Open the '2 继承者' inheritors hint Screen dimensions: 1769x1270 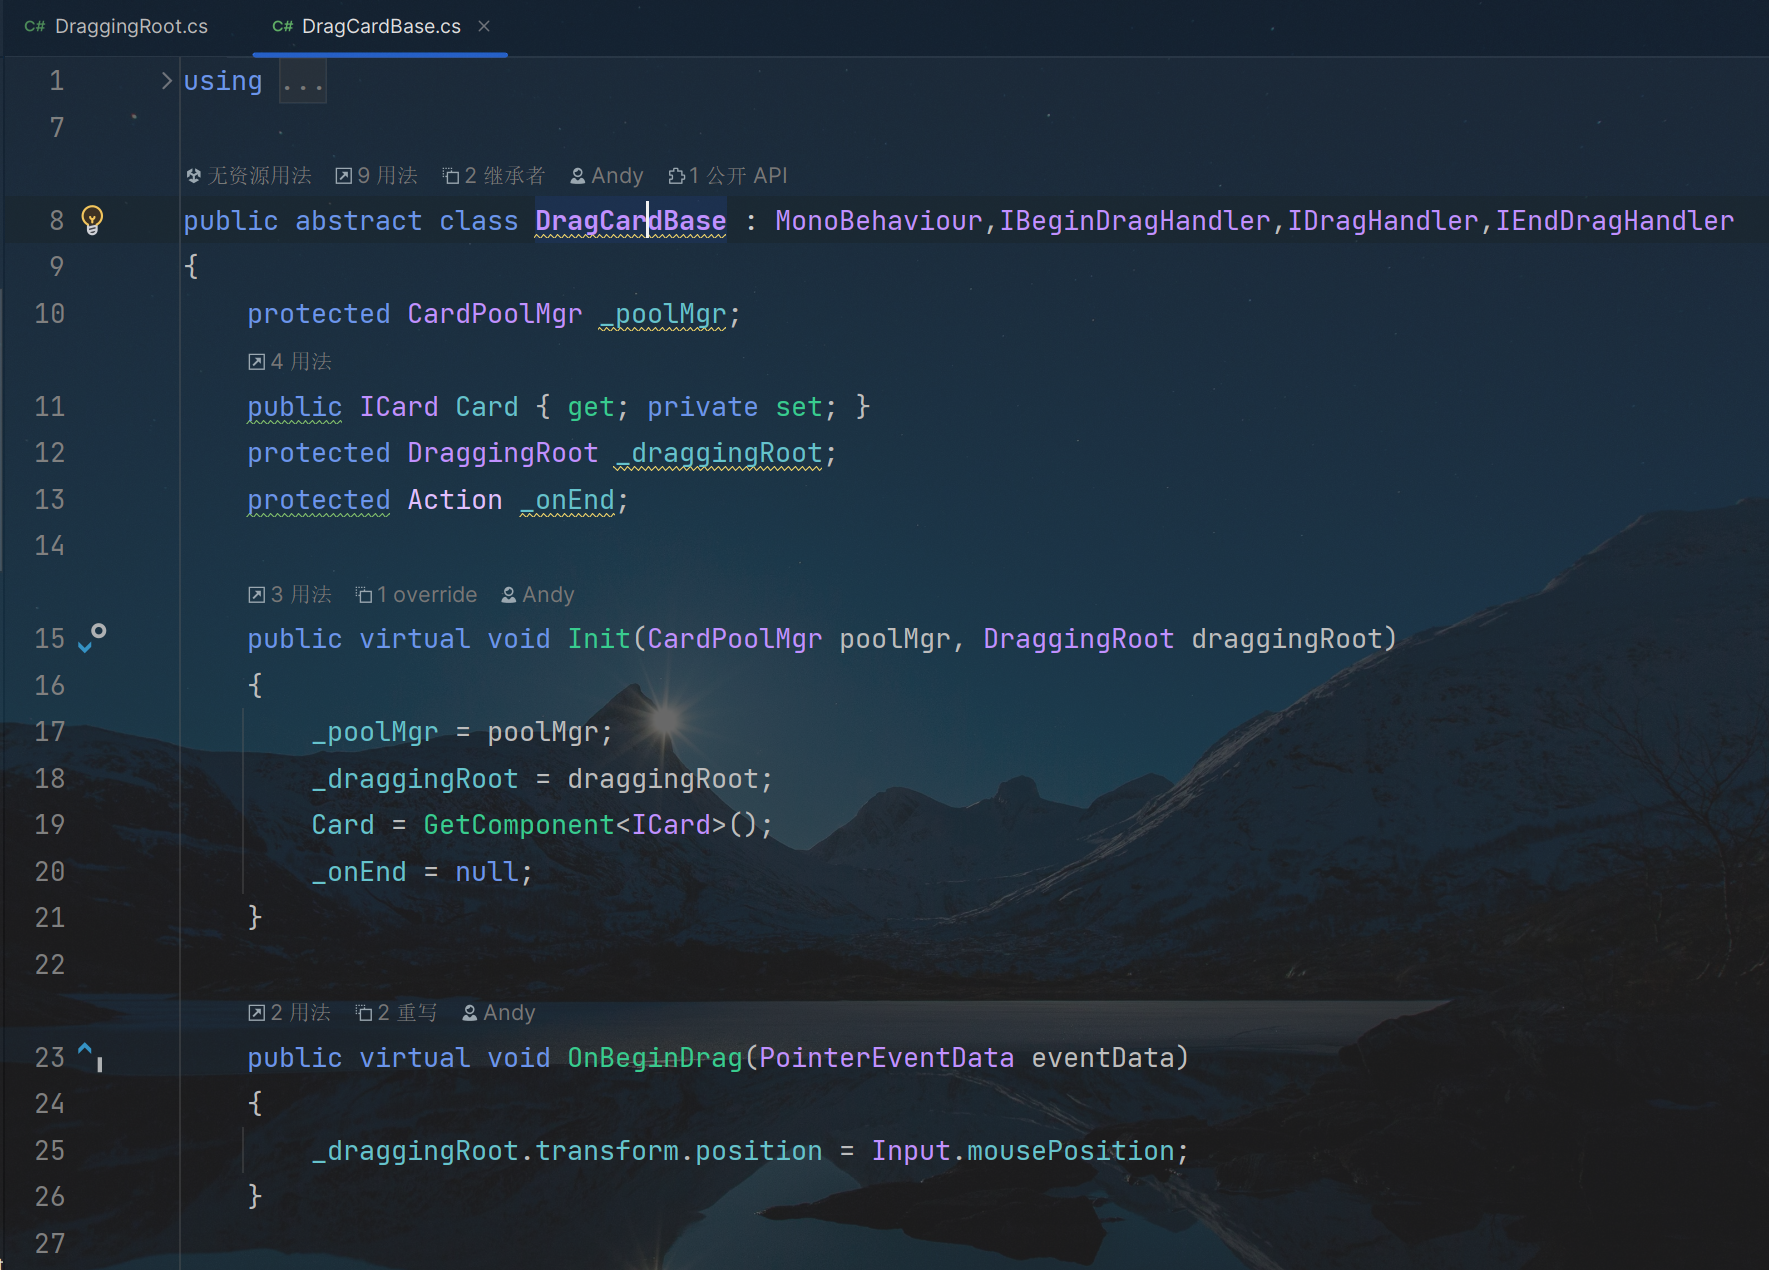click(494, 176)
